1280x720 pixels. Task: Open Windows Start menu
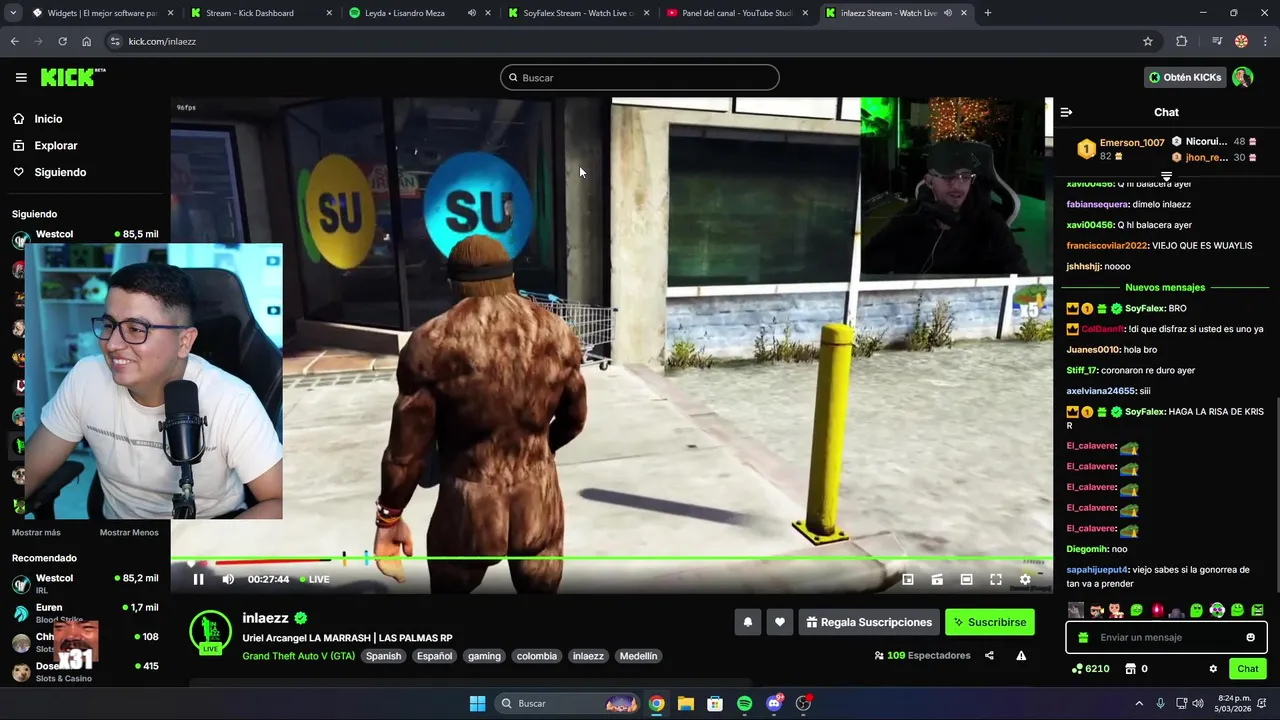click(x=477, y=703)
